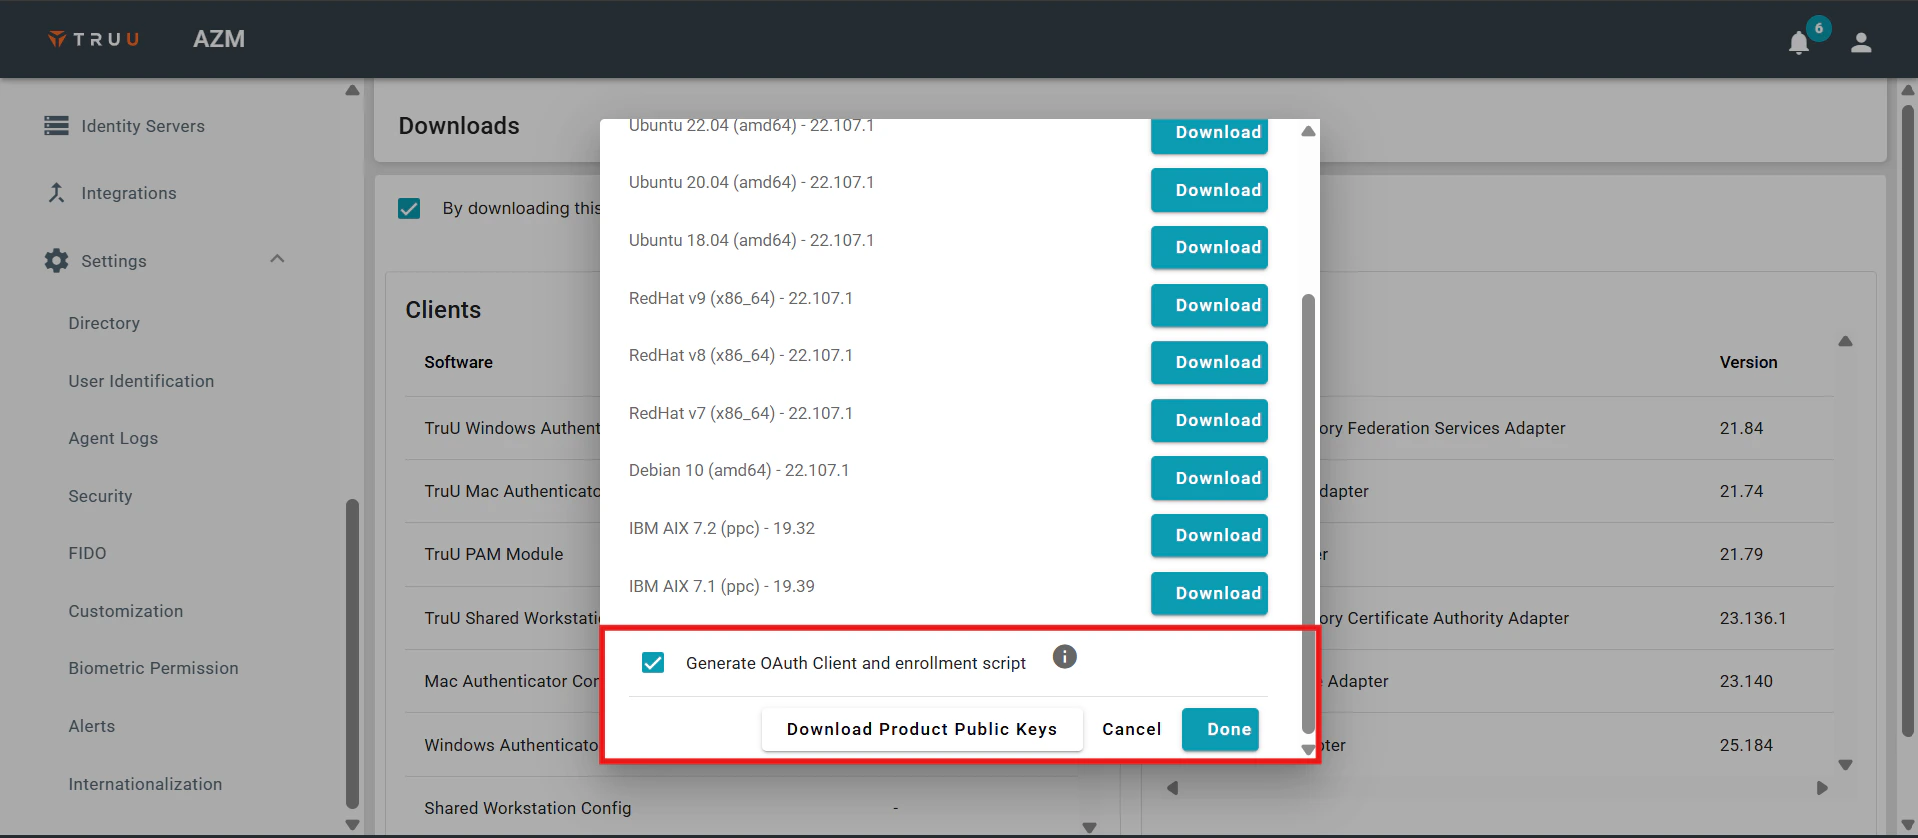Click Federation Services Adapter row
Image resolution: width=1918 pixels, height=838 pixels.
[x=1442, y=428]
